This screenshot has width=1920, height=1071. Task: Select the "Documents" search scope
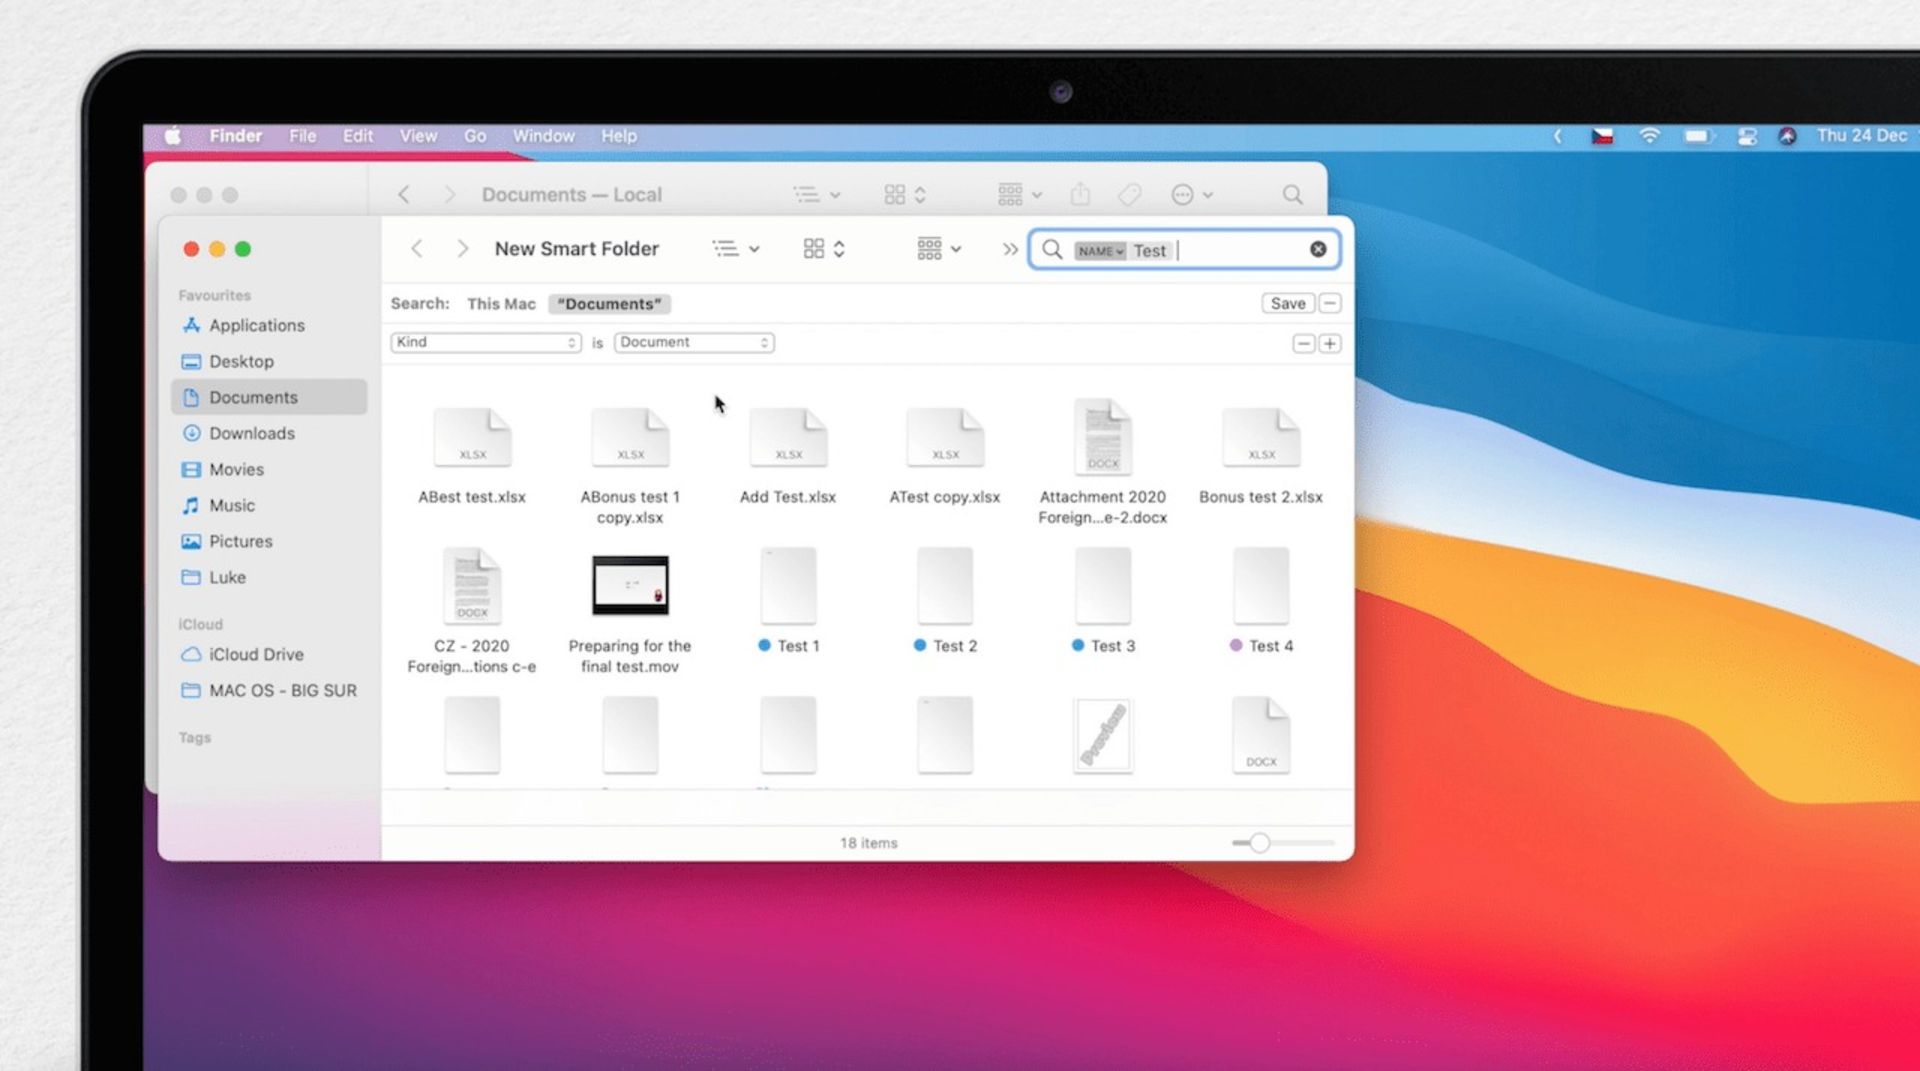609,304
